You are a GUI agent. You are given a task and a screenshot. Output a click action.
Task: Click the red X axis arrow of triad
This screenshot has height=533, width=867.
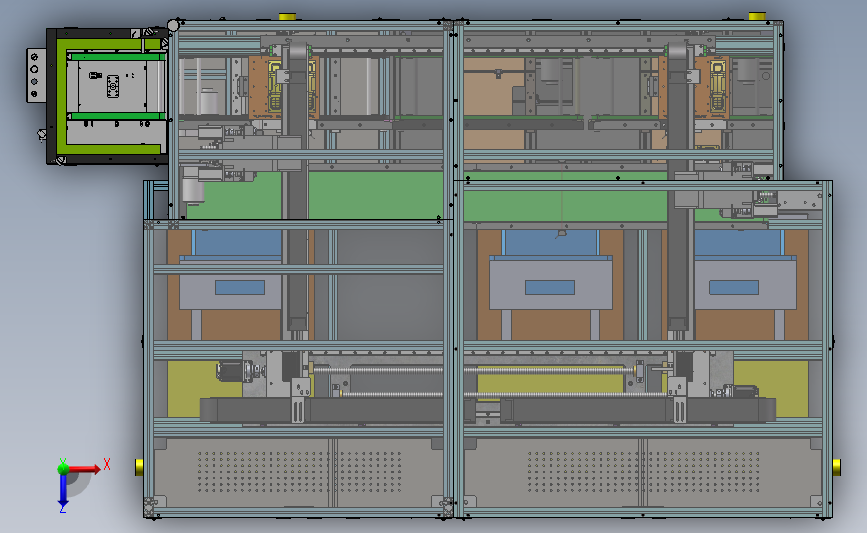85,469
